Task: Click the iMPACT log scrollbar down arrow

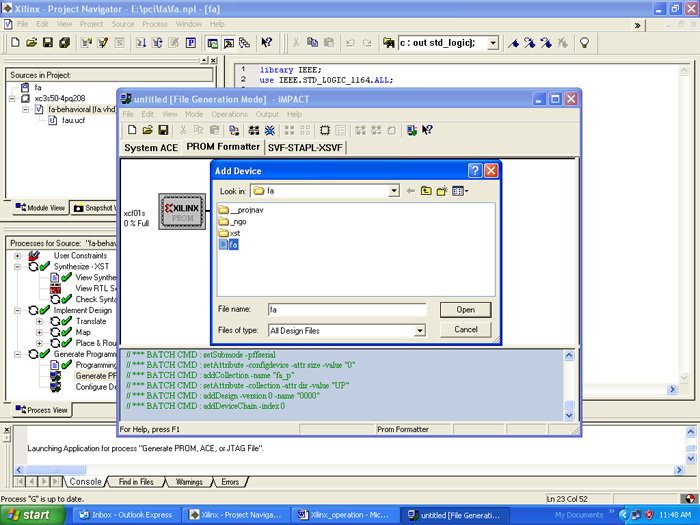Action: 569,415
